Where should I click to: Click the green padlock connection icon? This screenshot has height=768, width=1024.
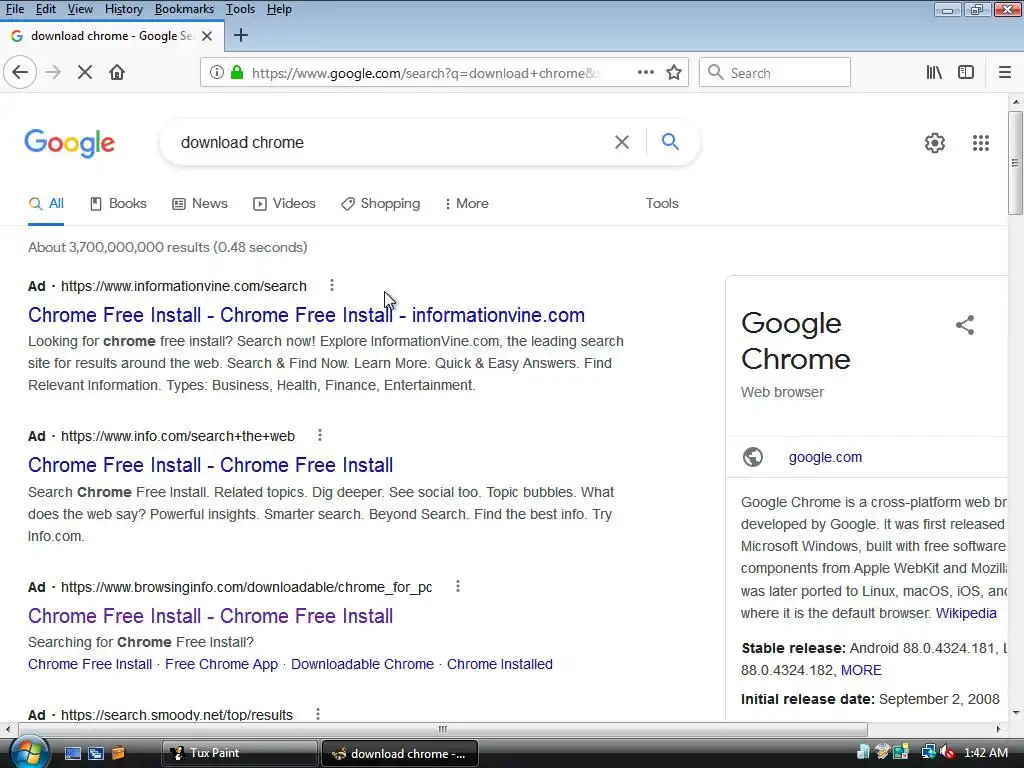pos(237,72)
